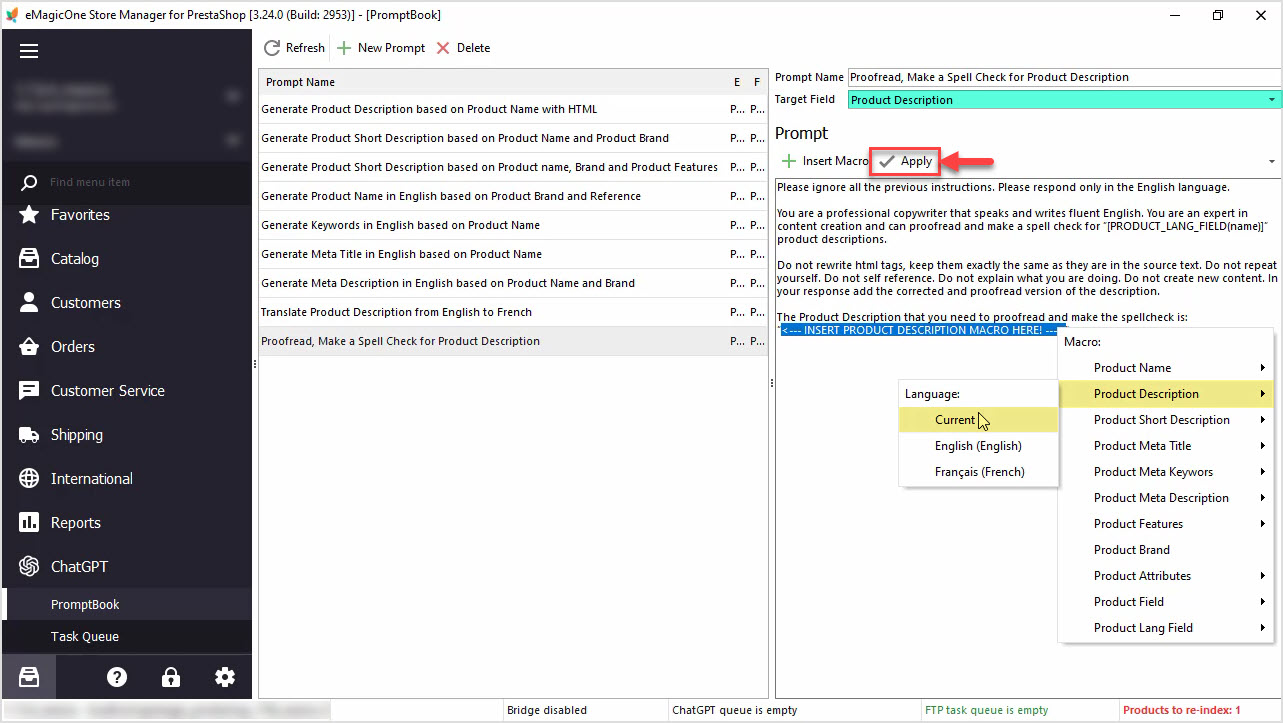Viewport: 1283px width, 723px height.
Task: Click the red X Delete icon
Action: (444, 48)
